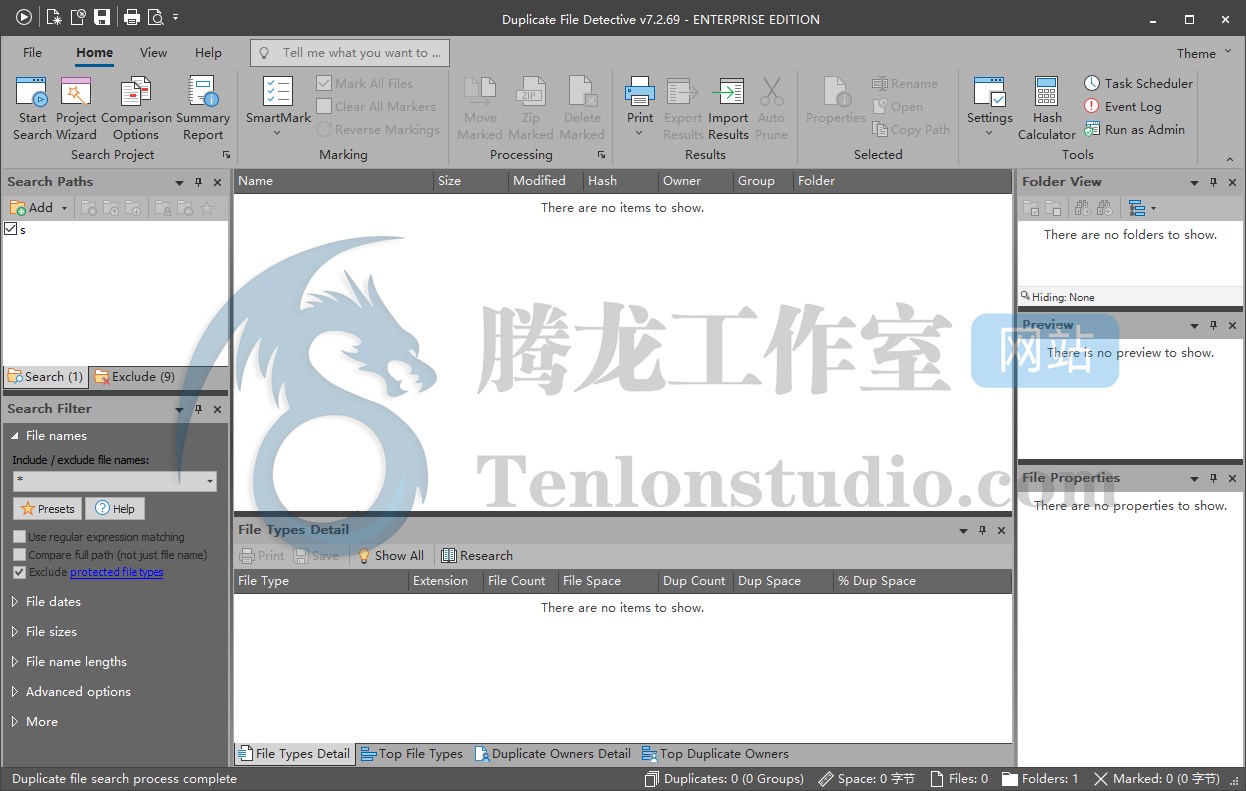Click Show All lightbulb button
Image resolution: width=1246 pixels, height=791 pixels.
click(391, 555)
